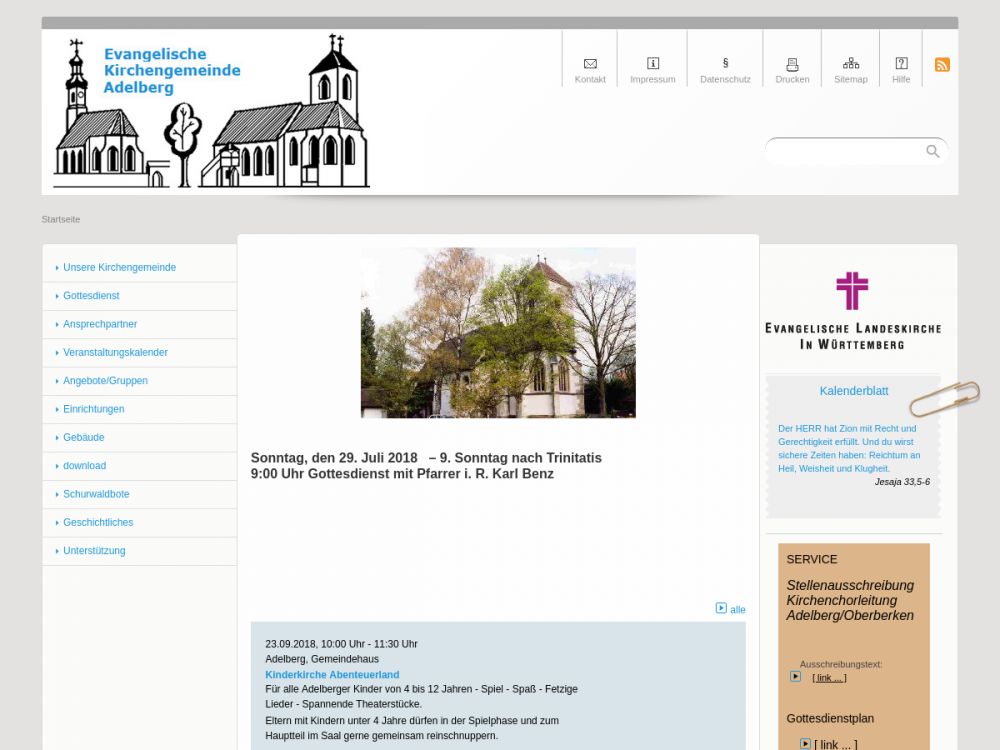Viewport: 1000px width, 750px height.
Task: Expand the Unsere Kirchengemeinde menu item
Action: (119, 268)
